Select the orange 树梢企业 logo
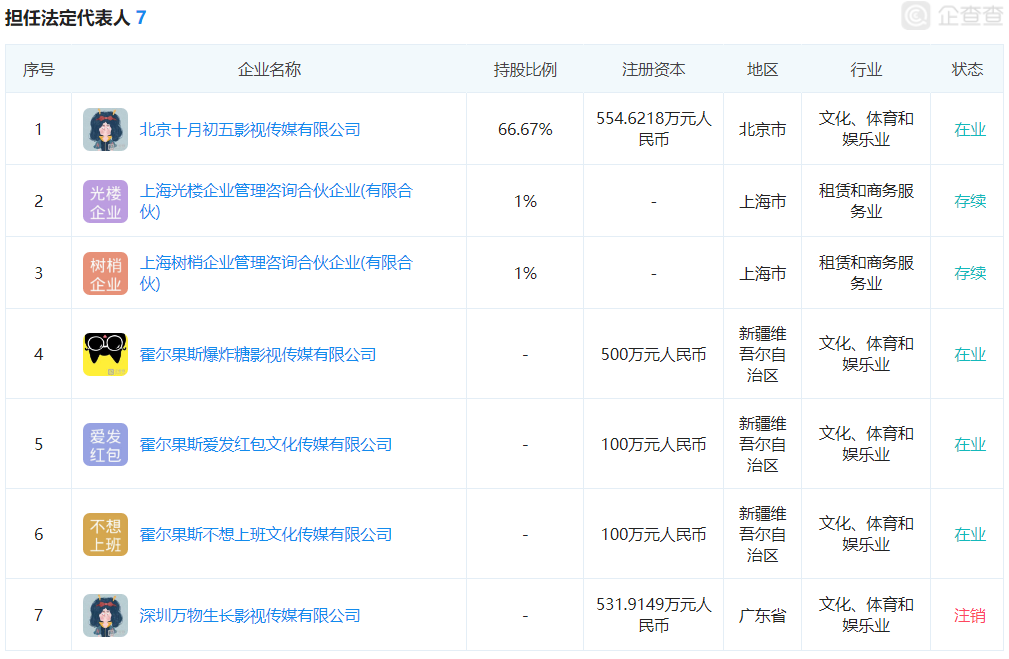Viewport: 1009px width, 659px height. tap(106, 274)
